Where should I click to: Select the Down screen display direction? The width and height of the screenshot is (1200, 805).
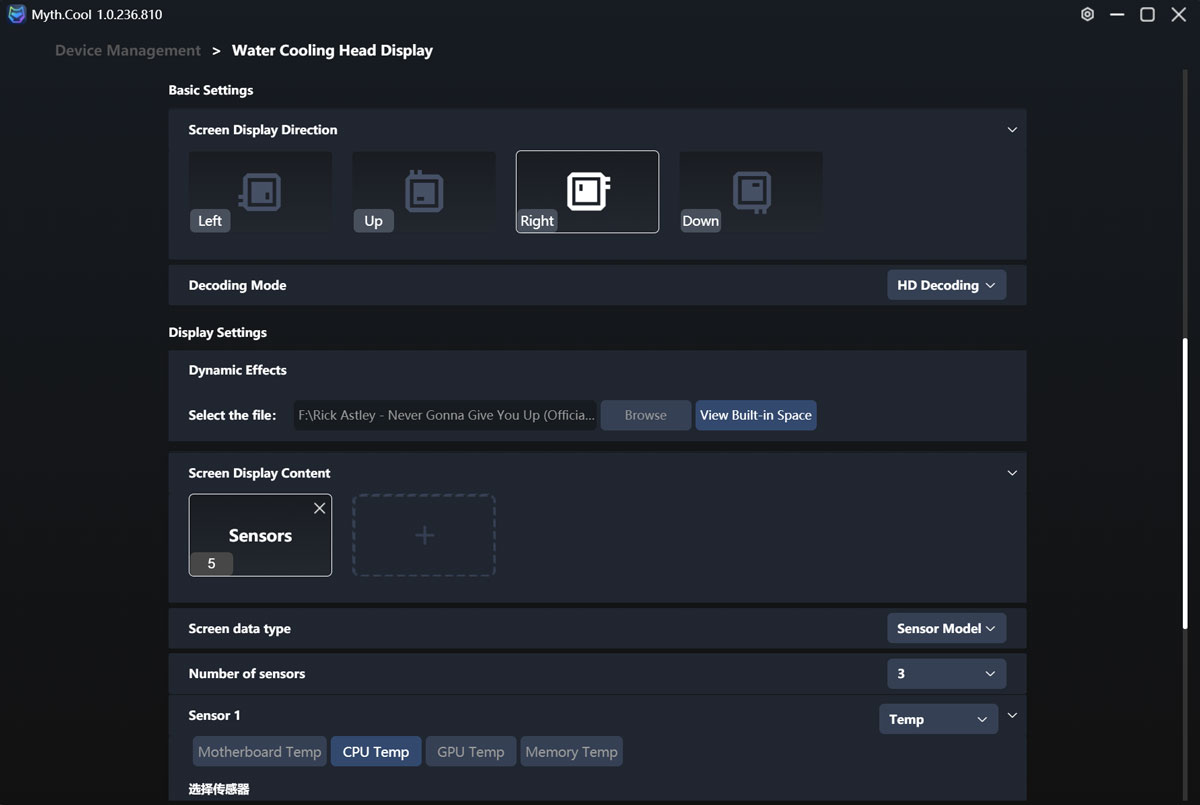click(x=750, y=192)
